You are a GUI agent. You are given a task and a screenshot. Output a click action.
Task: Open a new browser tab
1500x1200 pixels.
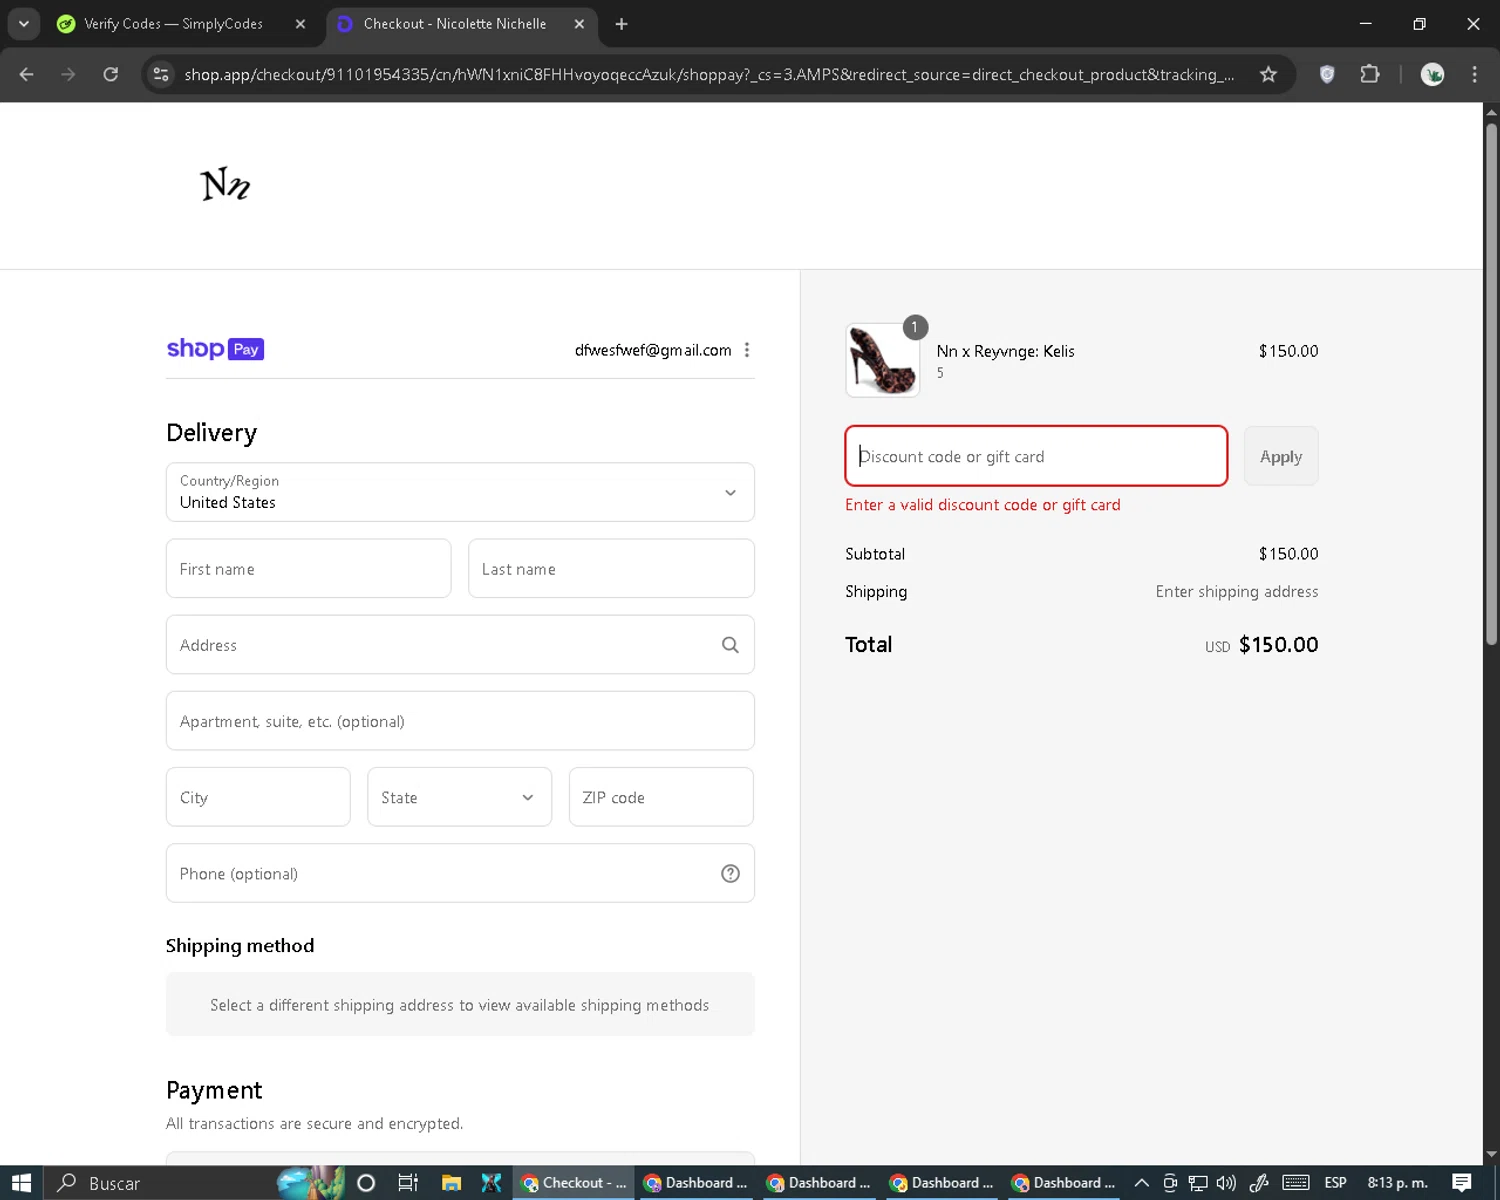(x=621, y=24)
